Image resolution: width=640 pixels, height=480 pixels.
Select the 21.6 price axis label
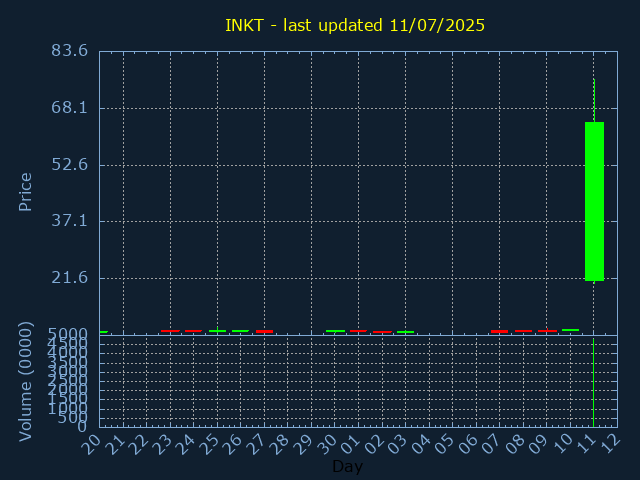(69, 278)
